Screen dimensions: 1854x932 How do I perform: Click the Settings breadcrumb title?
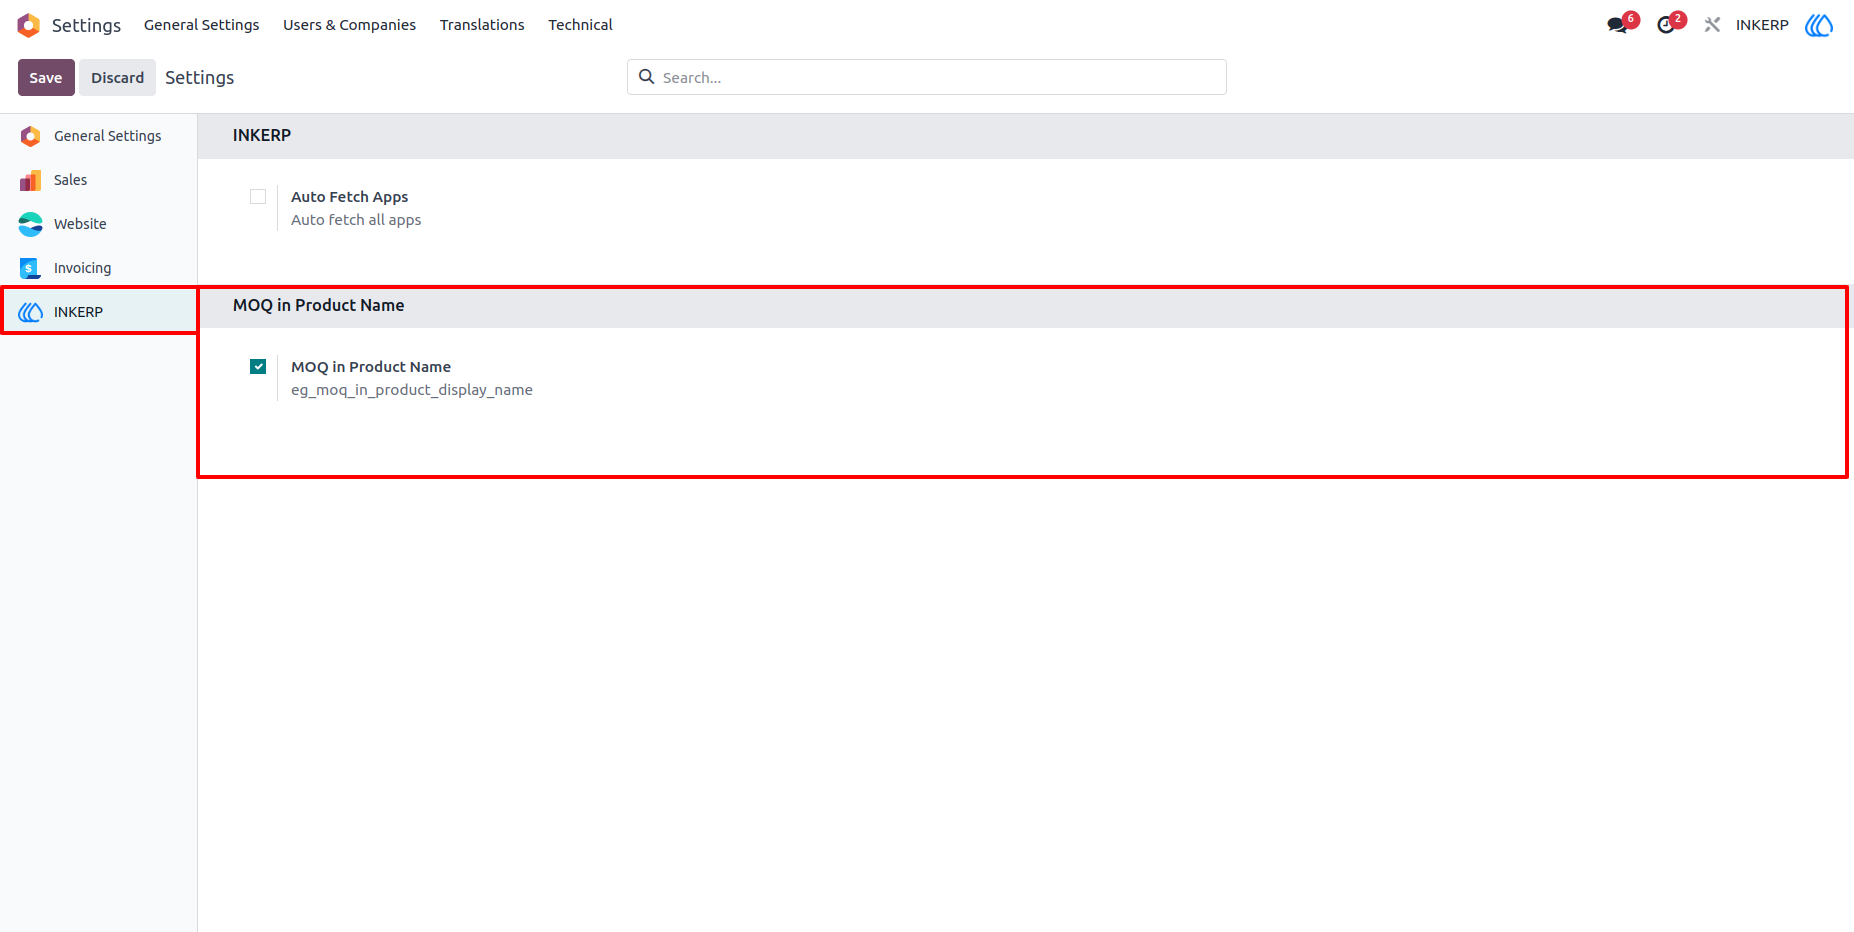coord(199,78)
